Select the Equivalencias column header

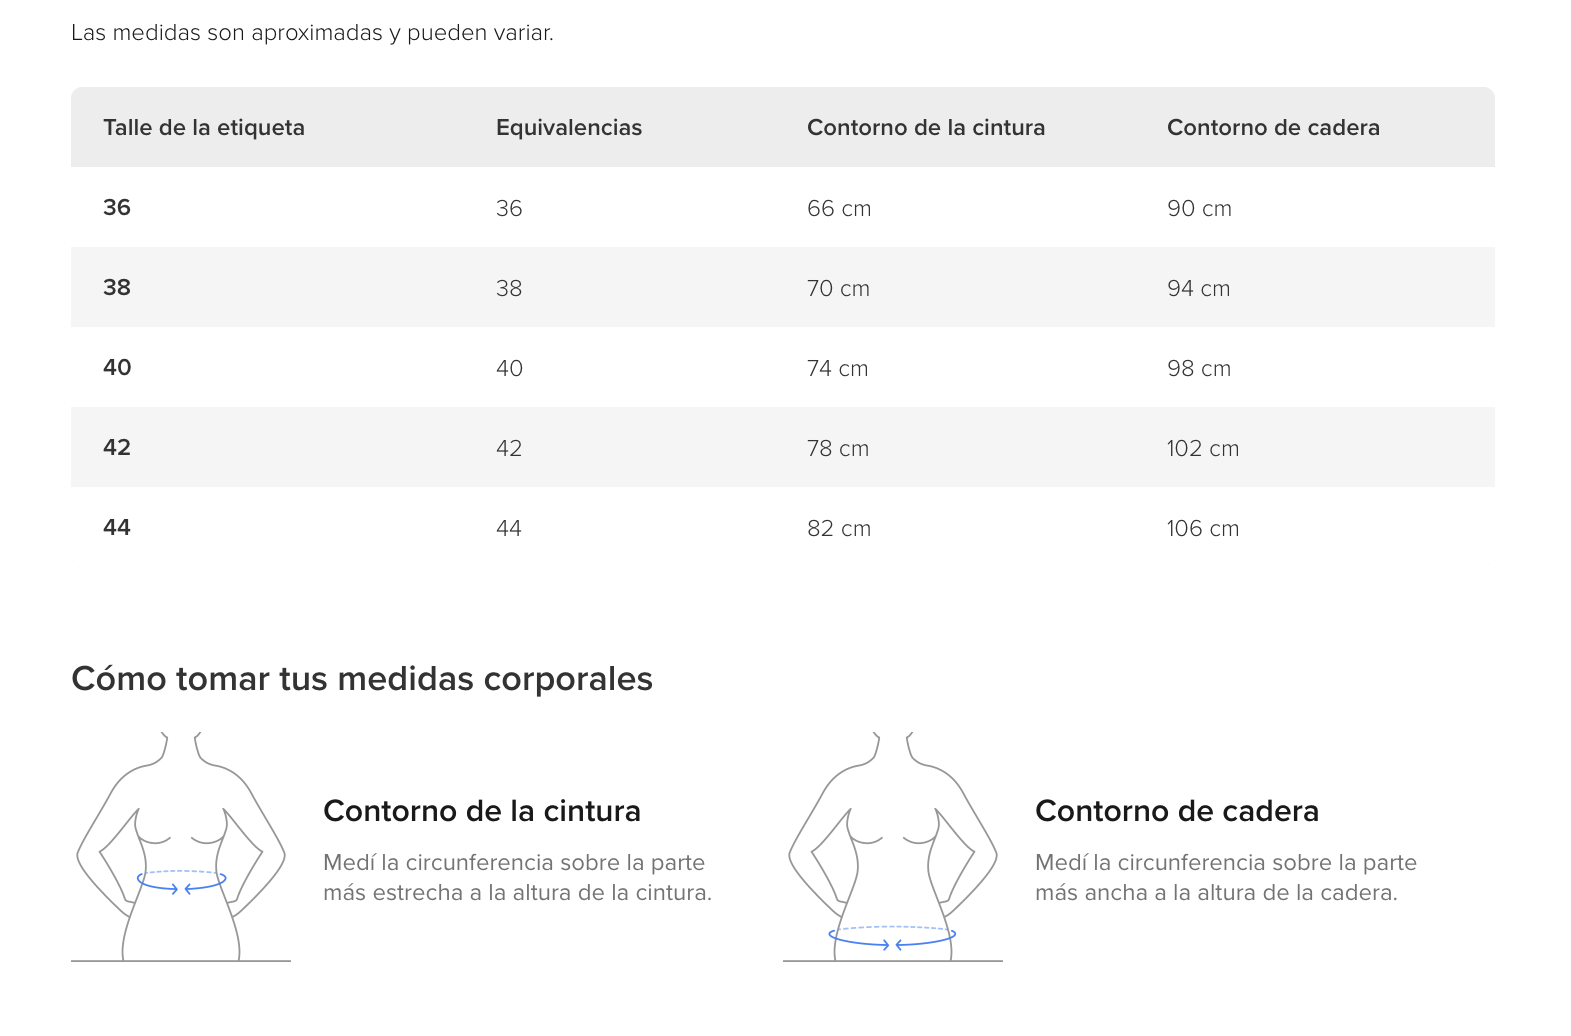pos(569,127)
